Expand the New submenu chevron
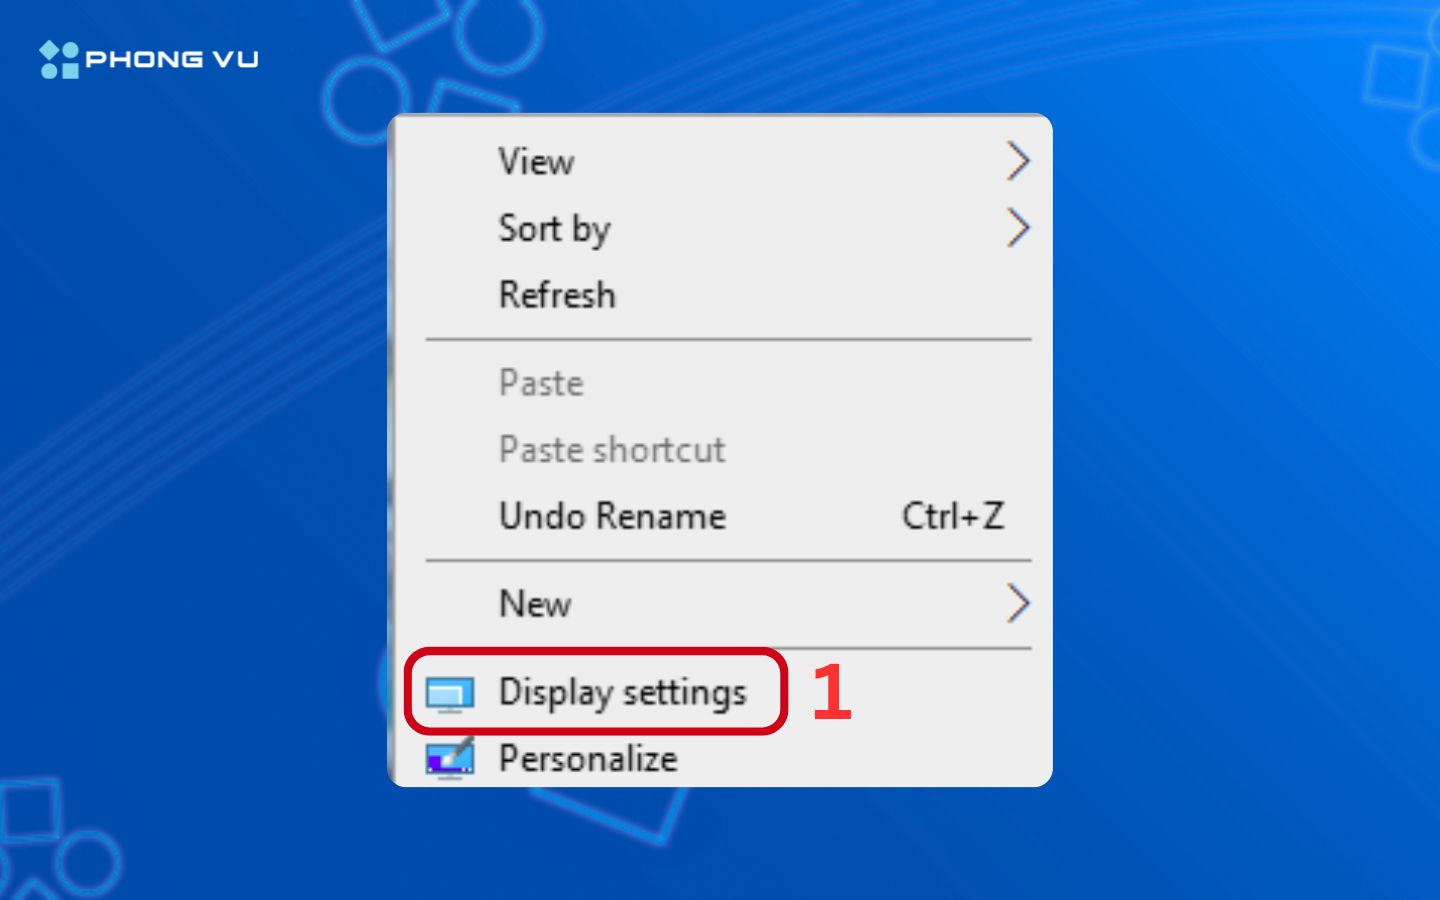The width and height of the screenshot is (1440, 900). coord(1017,603)
